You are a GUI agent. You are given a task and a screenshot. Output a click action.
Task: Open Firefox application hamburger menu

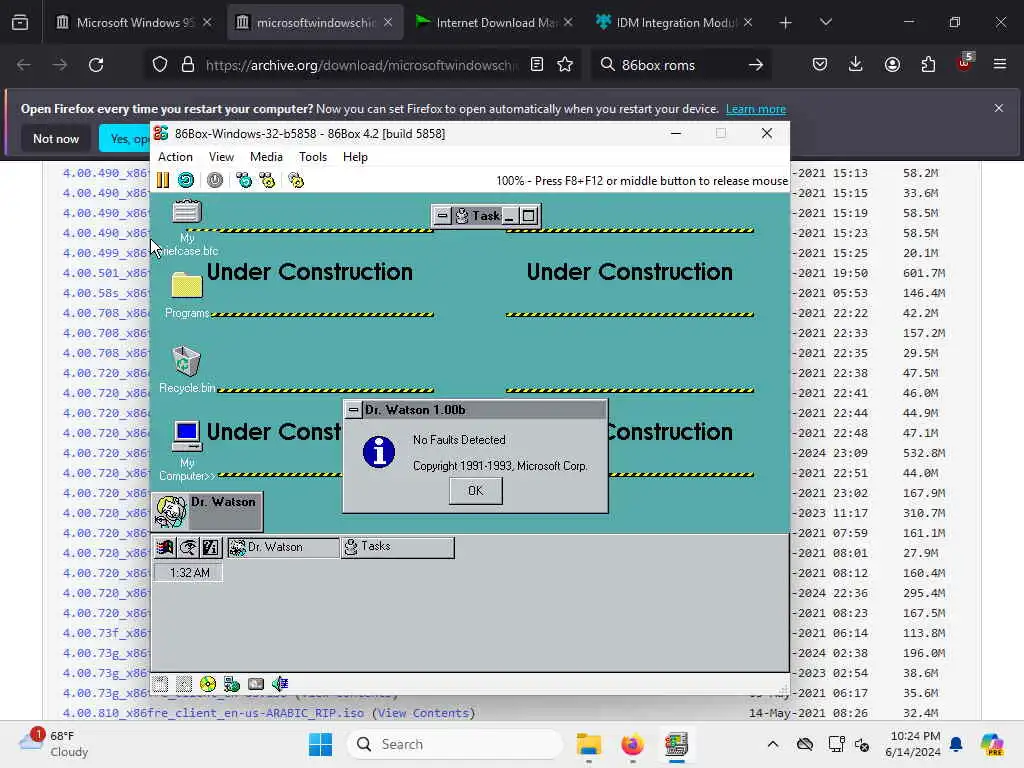1000,64
